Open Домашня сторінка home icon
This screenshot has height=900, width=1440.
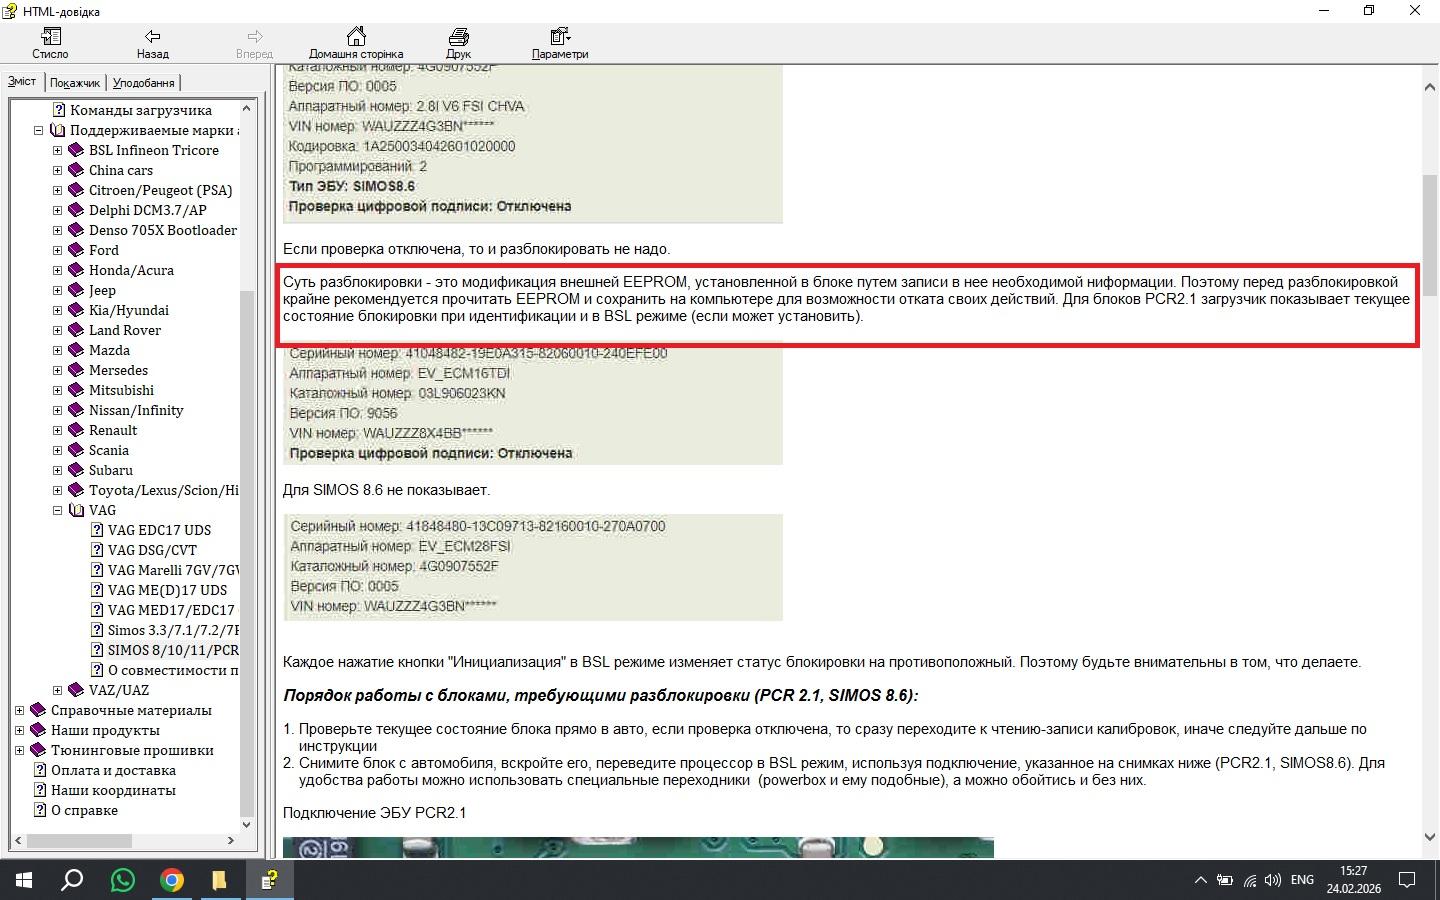pos(356,43)
